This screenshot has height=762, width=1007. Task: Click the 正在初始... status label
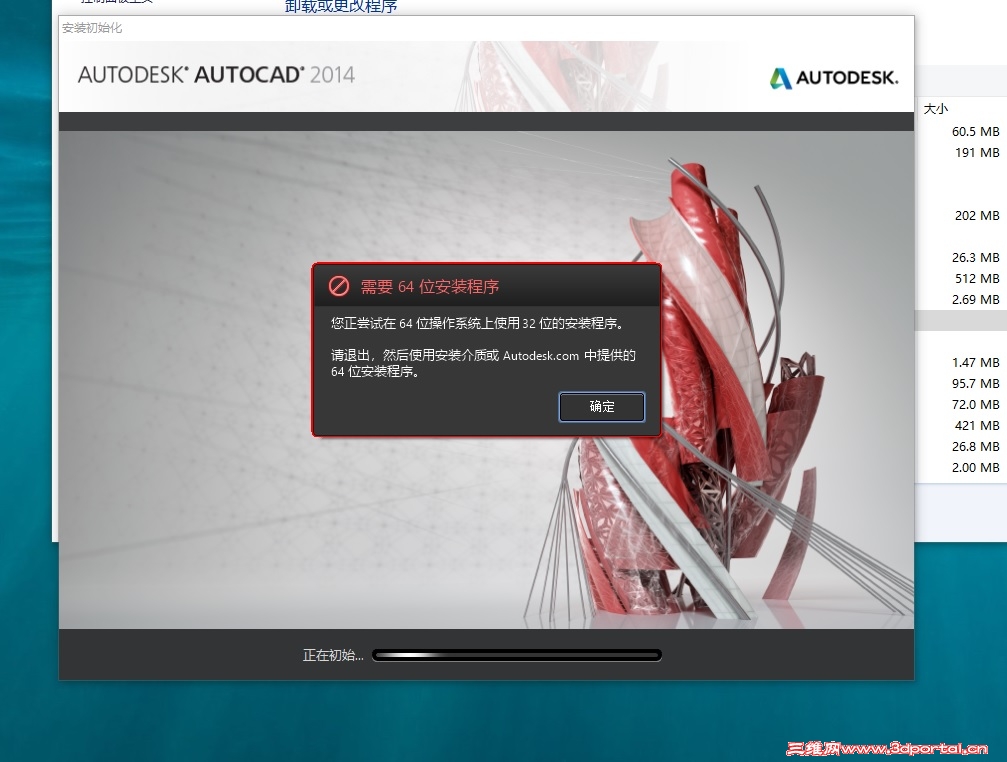[333, 655]
